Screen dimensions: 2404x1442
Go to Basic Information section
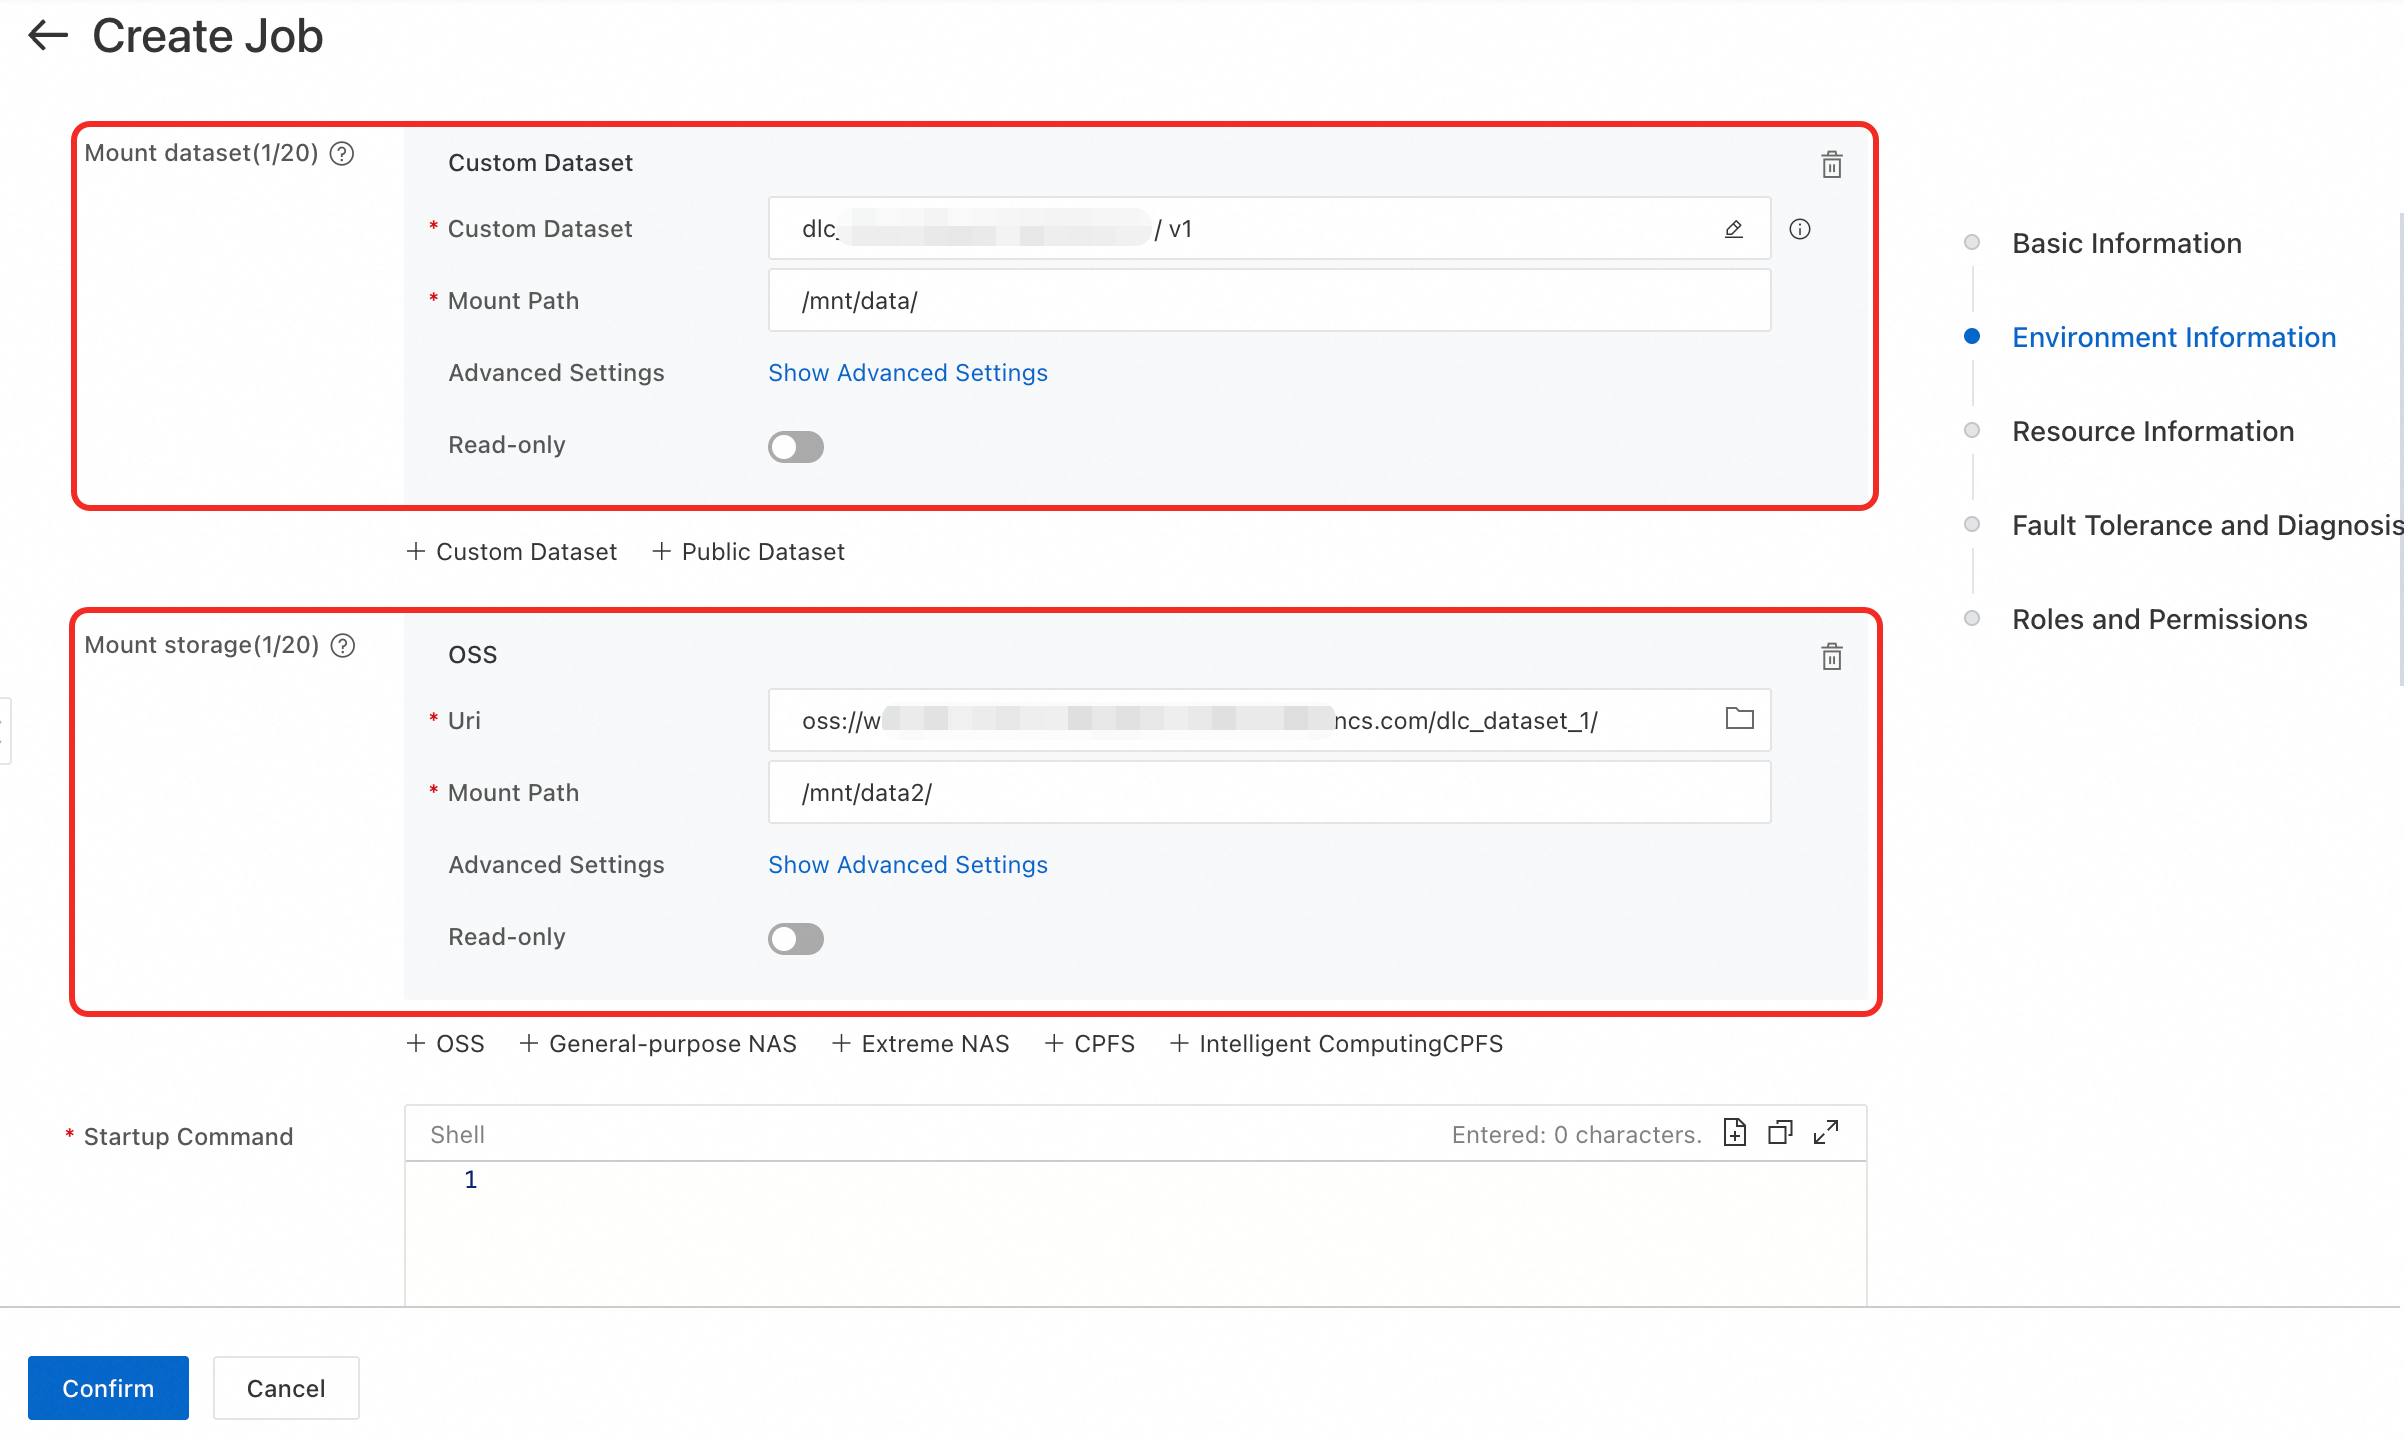(x=2126, y=243)
